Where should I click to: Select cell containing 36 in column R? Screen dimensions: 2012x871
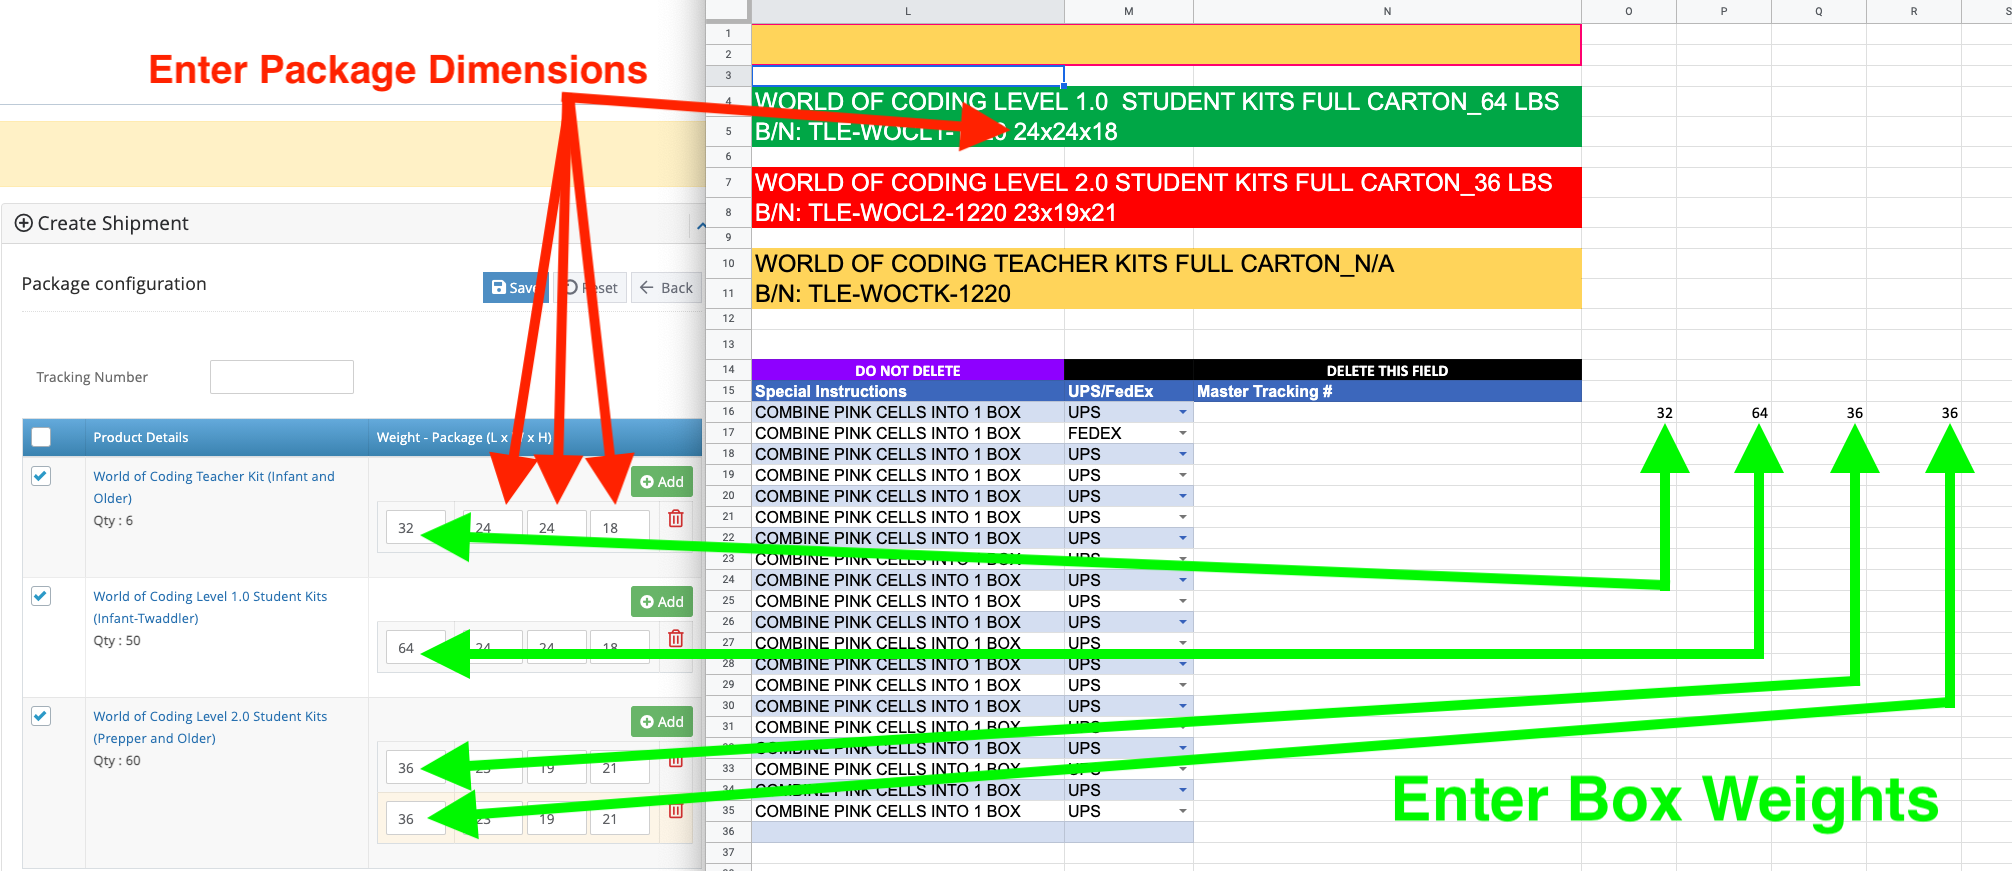(1914, 412)
